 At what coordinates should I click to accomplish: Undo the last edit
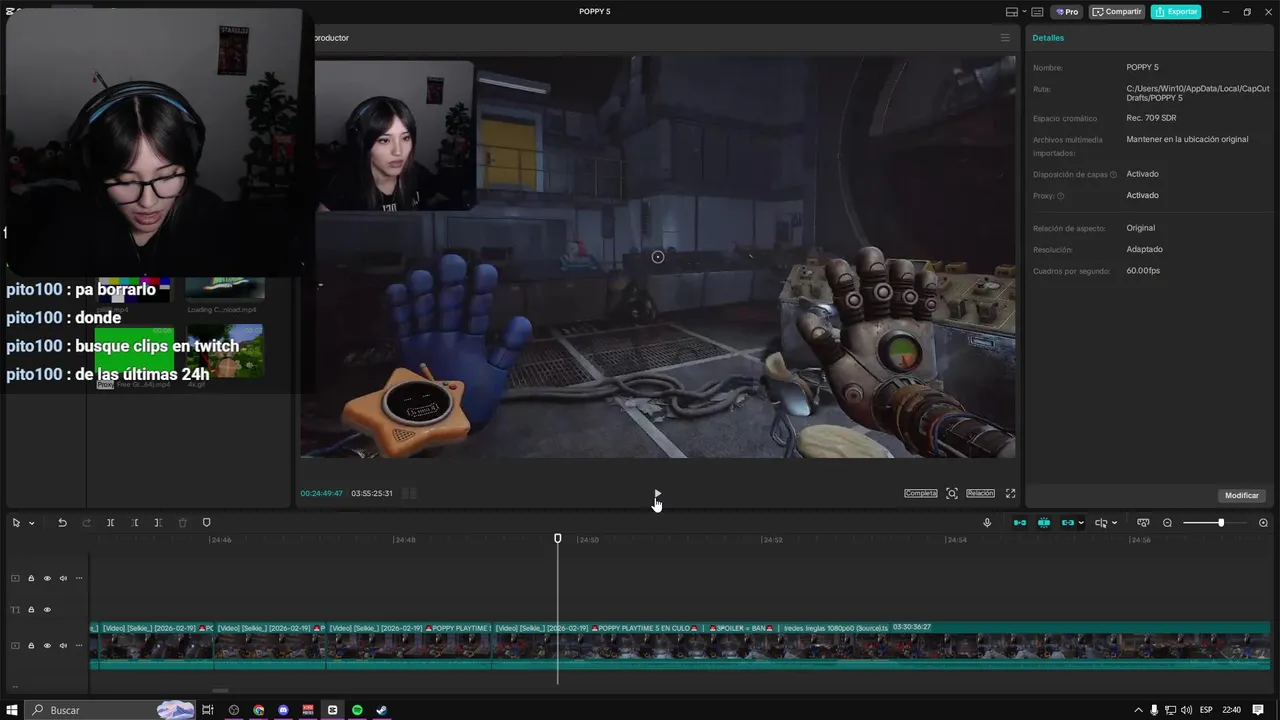click(62, 523)
